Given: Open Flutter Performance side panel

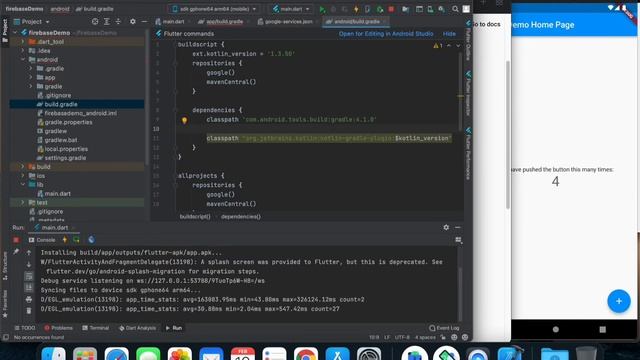Looking at the screenshot, I should (468, 153).
